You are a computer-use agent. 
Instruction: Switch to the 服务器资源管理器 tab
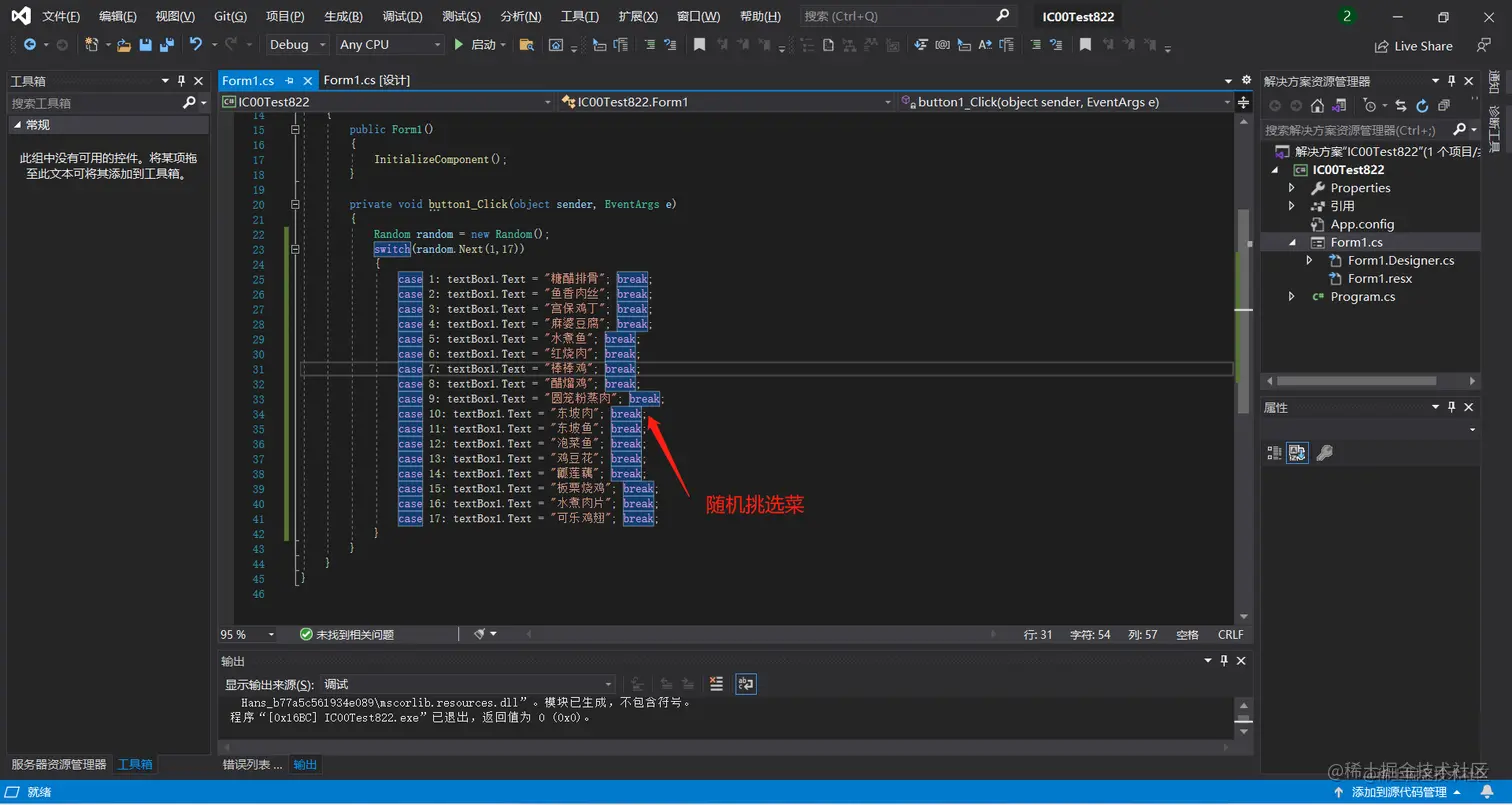(x=58, y=764)
